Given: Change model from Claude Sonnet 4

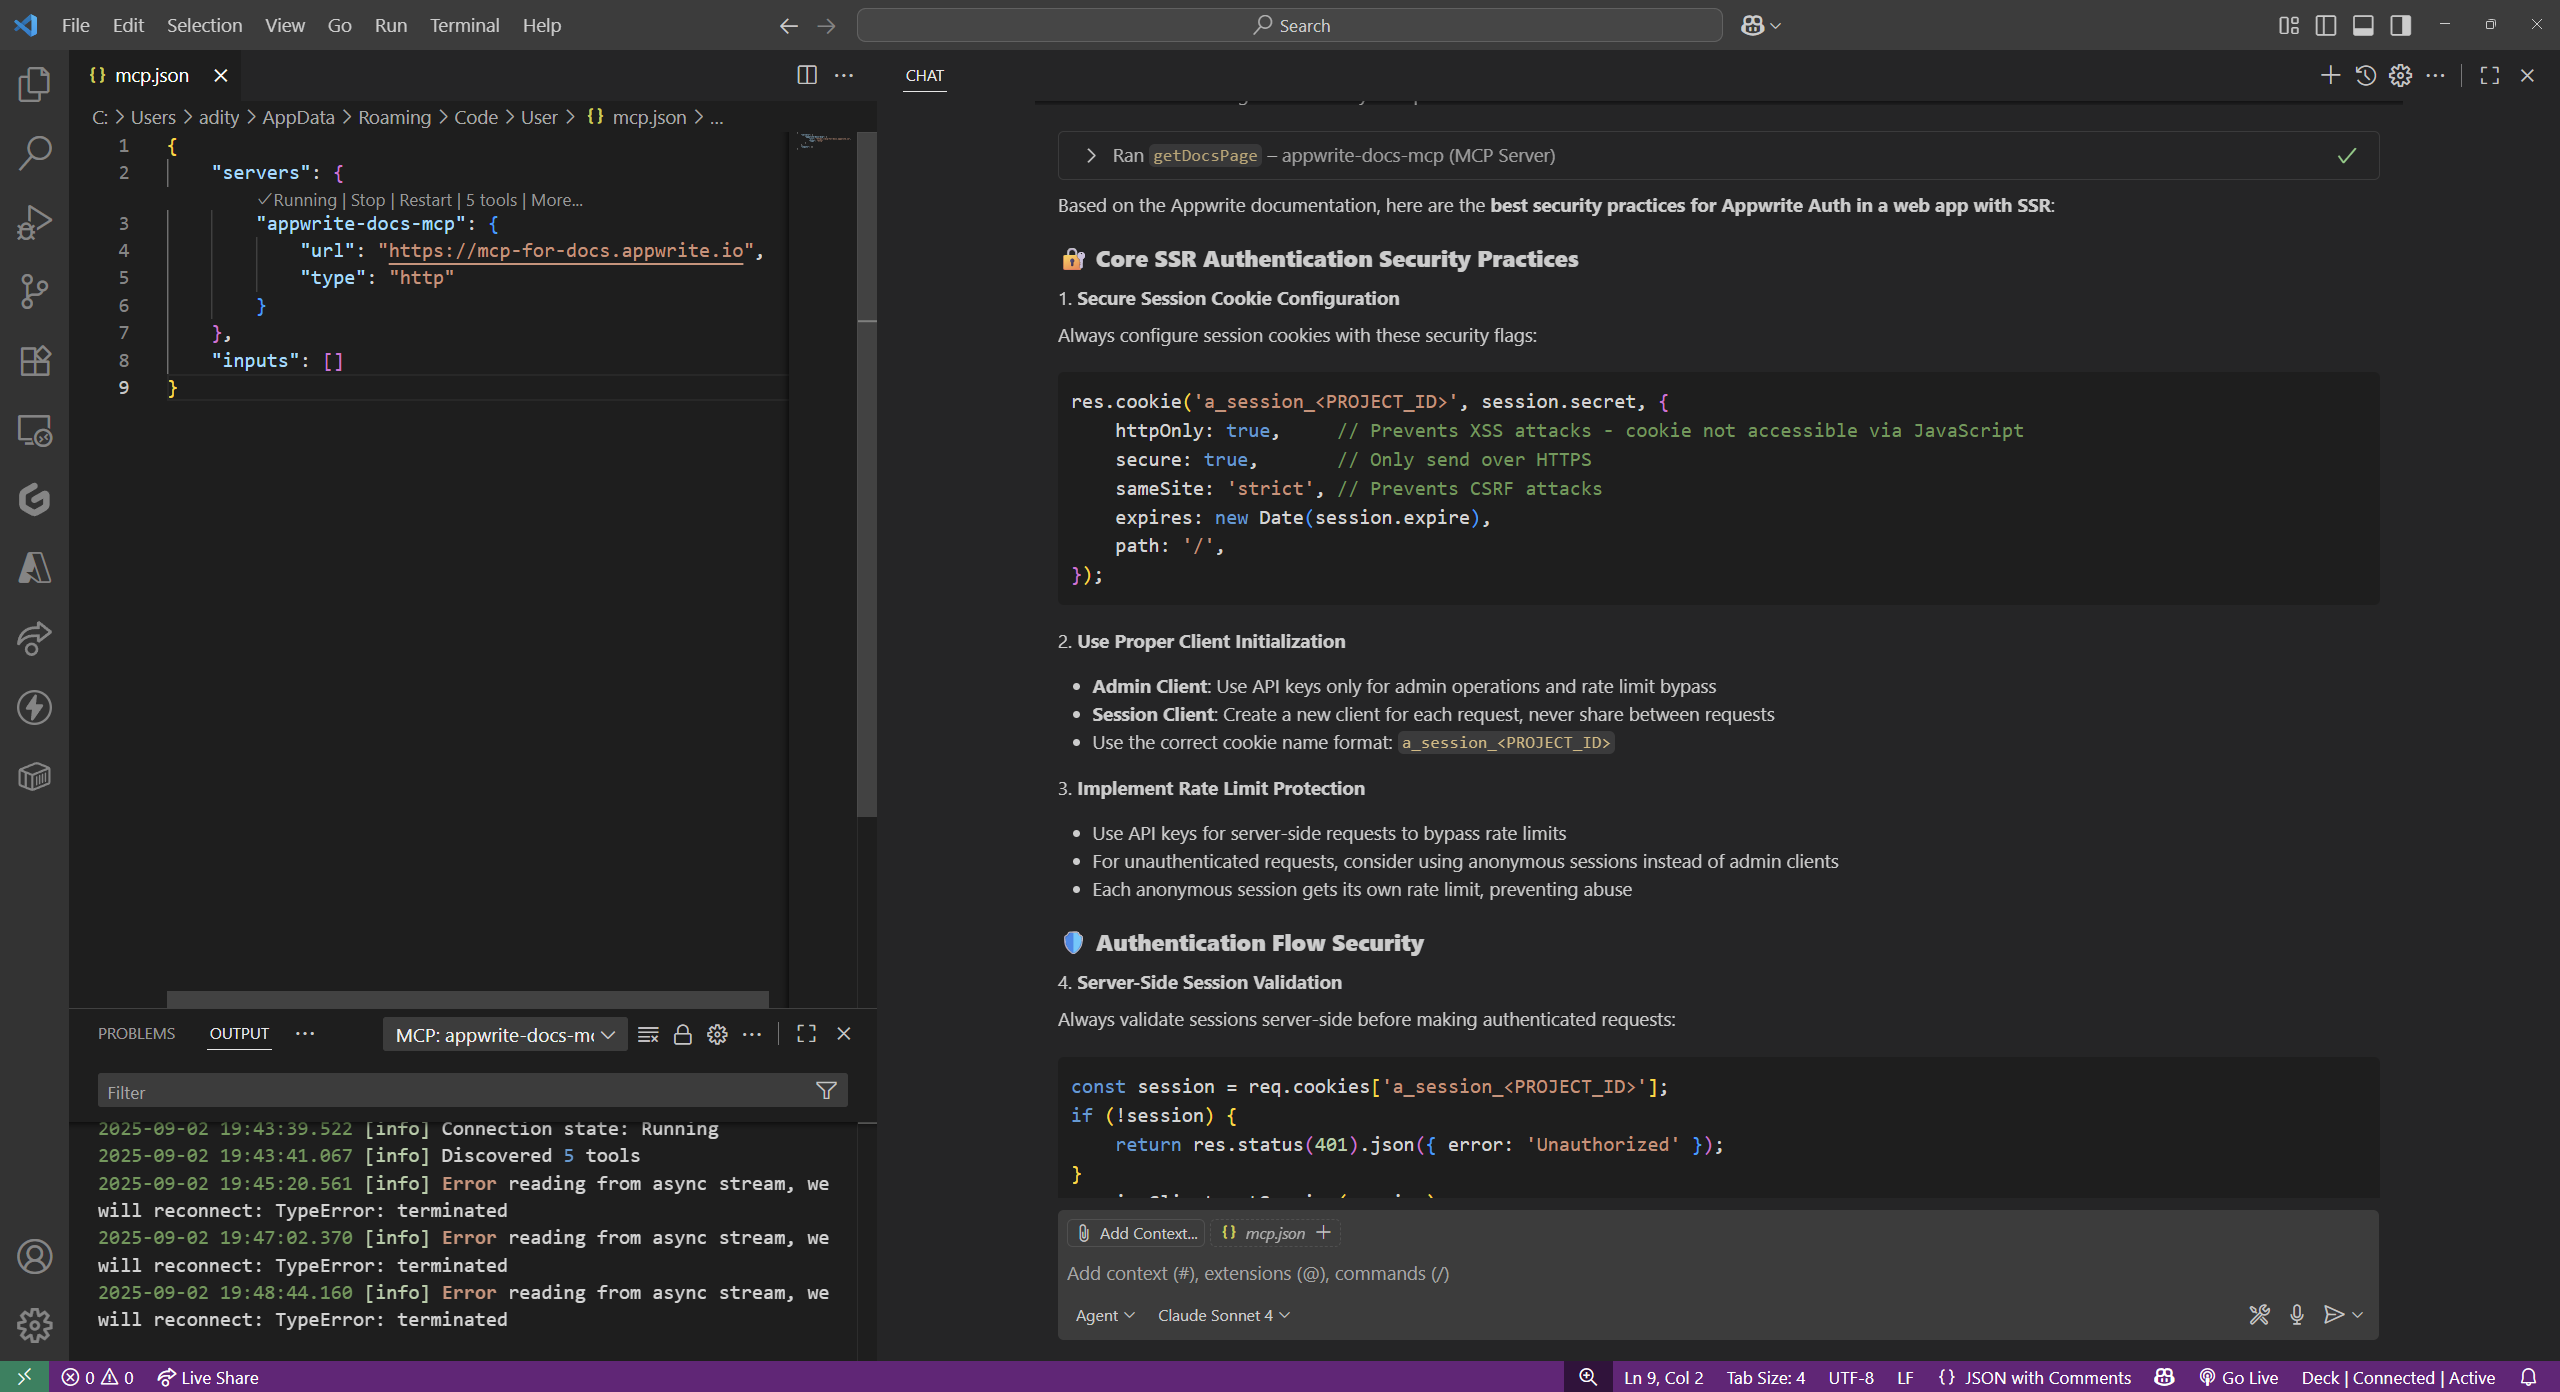Looking at the screenshot, I should [1224, 1315].
